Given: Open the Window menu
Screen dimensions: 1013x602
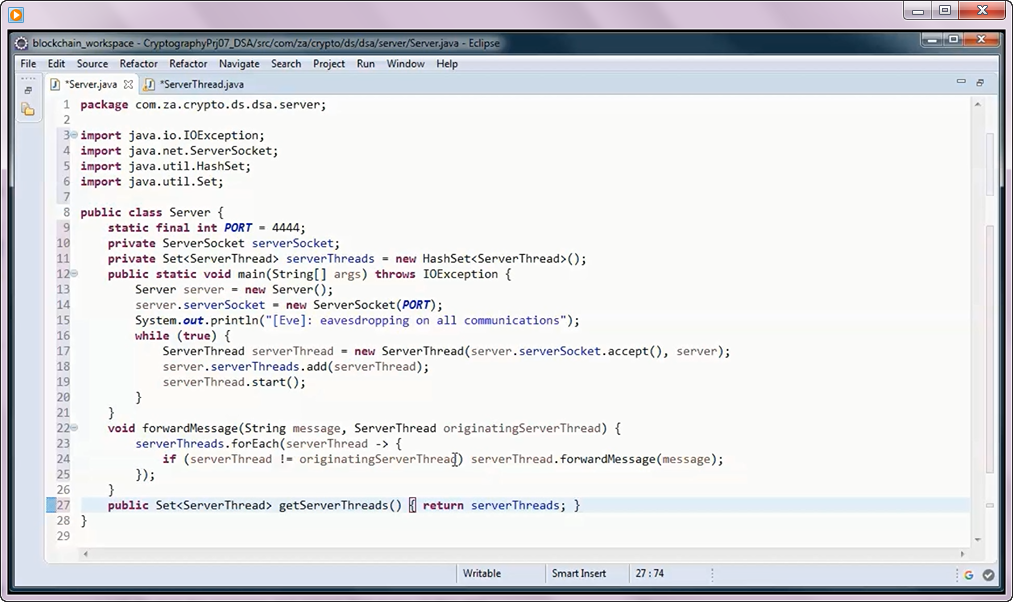Looking at the screenshot, I should (x=406, y=64).
